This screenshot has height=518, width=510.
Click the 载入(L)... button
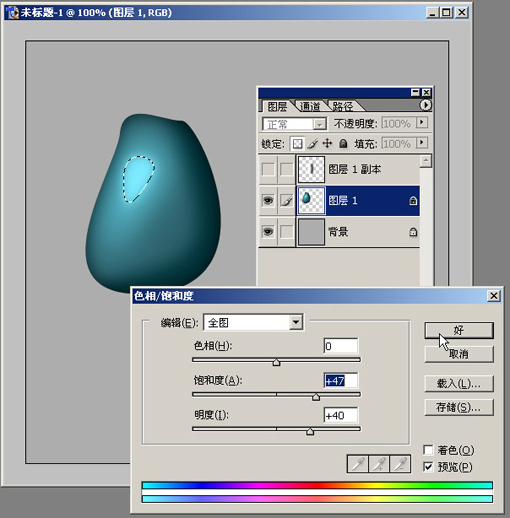tap(459, 384)
